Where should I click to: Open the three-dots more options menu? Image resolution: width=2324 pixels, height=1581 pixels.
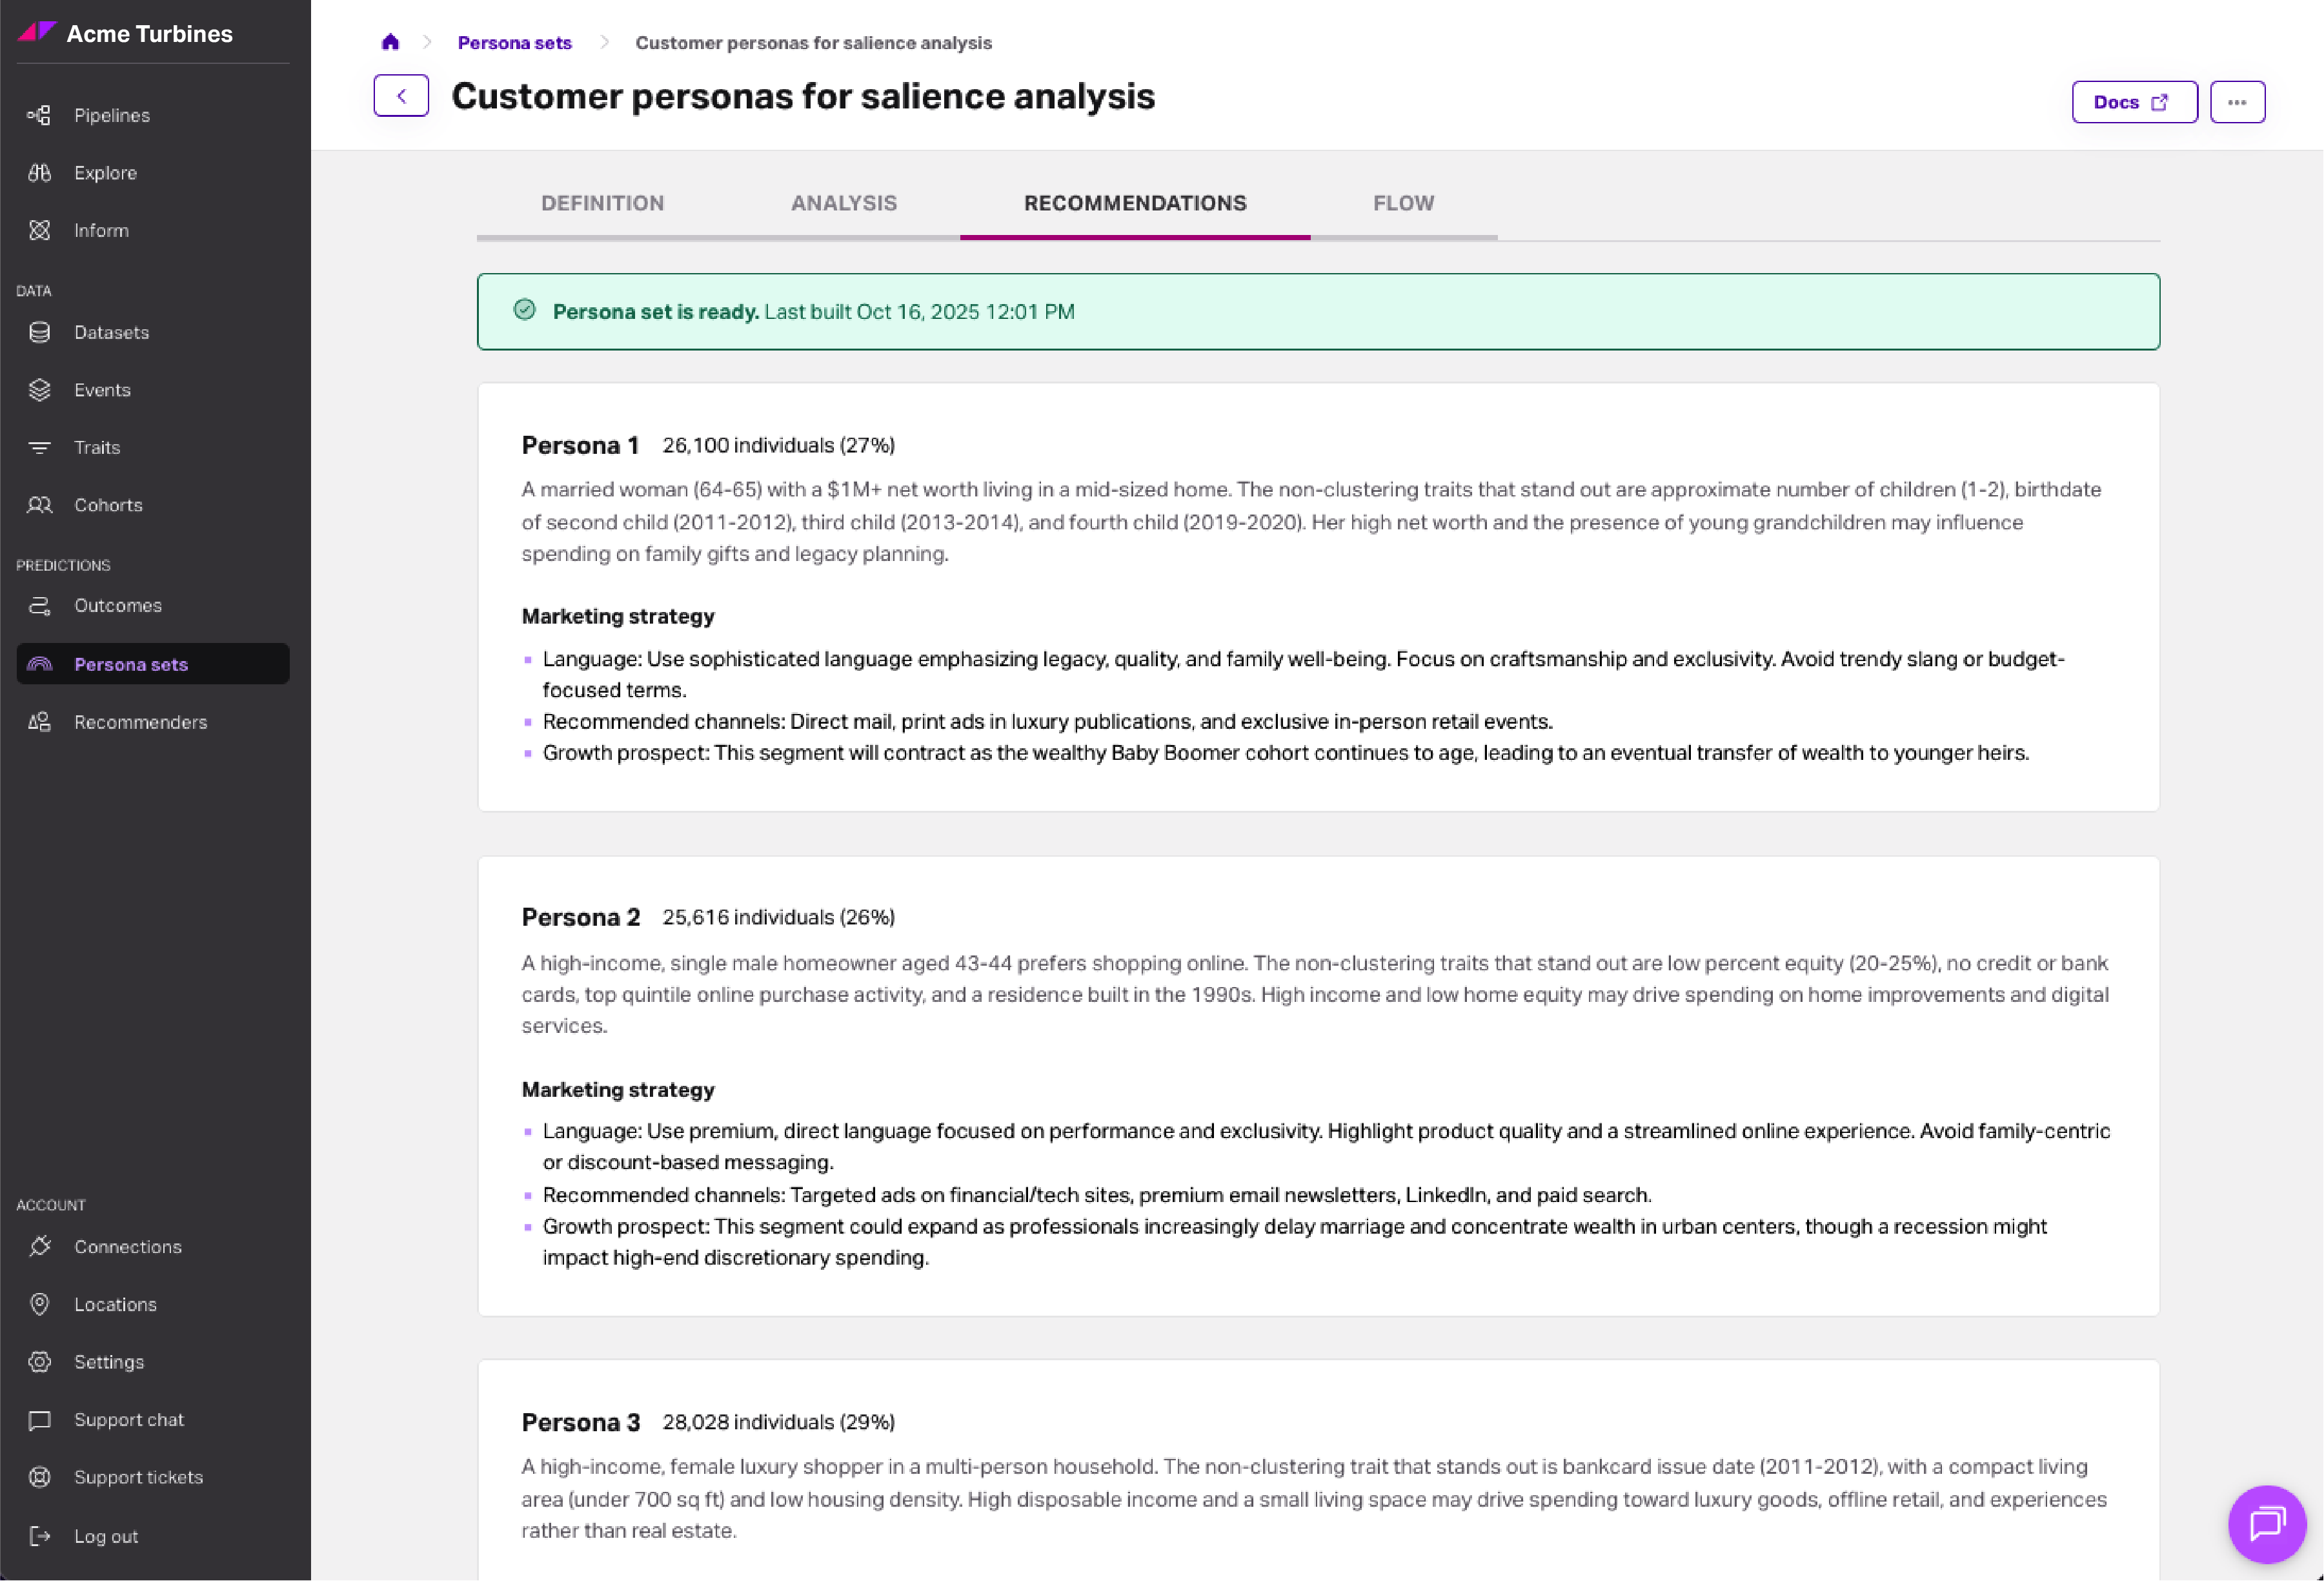(x=2237, y=102)
